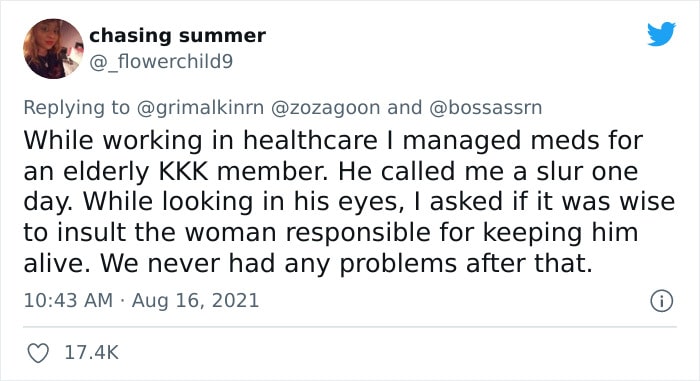Screen dimensions: 700x381
Task: Click the Twitter bird logo
Action: click(x=661, y=33)
